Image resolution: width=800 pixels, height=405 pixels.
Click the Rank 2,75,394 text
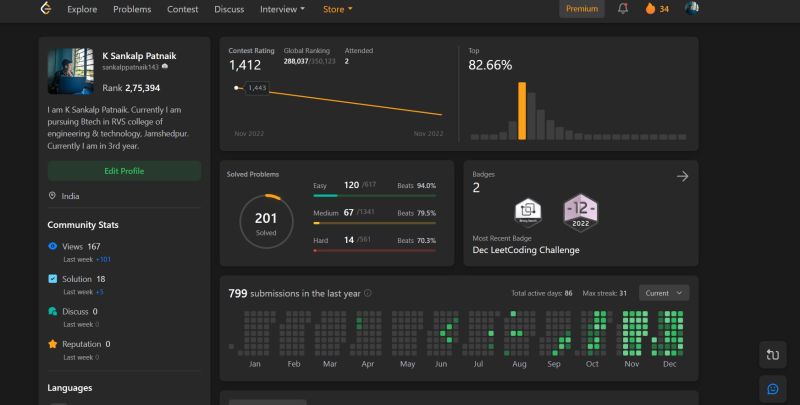pos(131,88)
